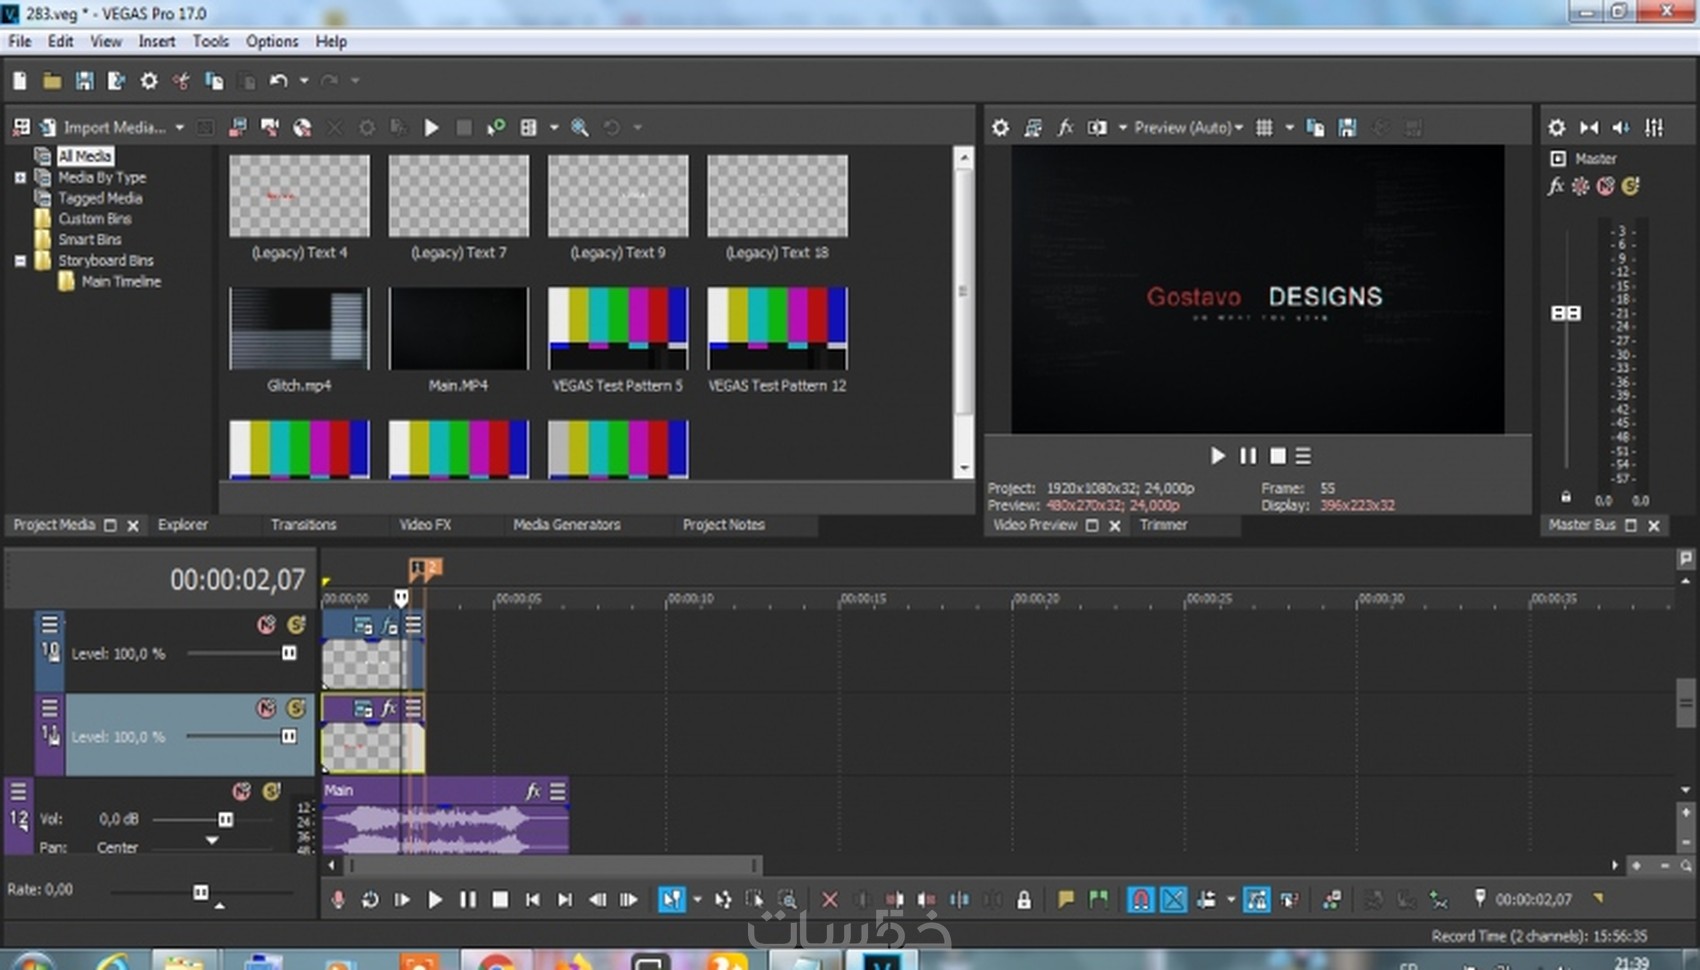Open the undo history dropdown arrow

[x=304, y=81]
